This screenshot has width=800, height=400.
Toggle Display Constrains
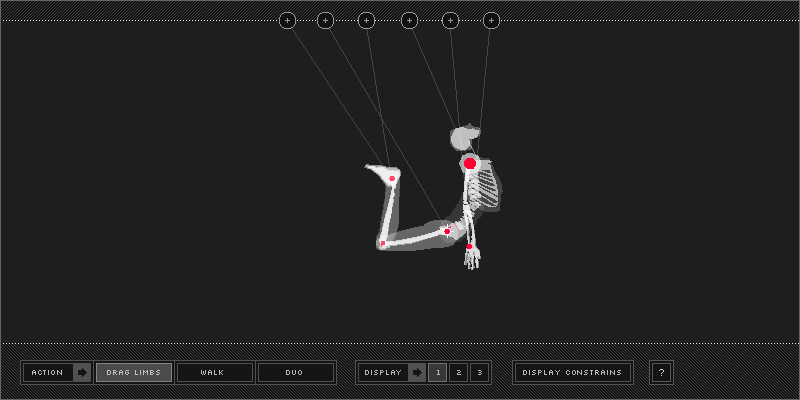click(x=572, y=372)
